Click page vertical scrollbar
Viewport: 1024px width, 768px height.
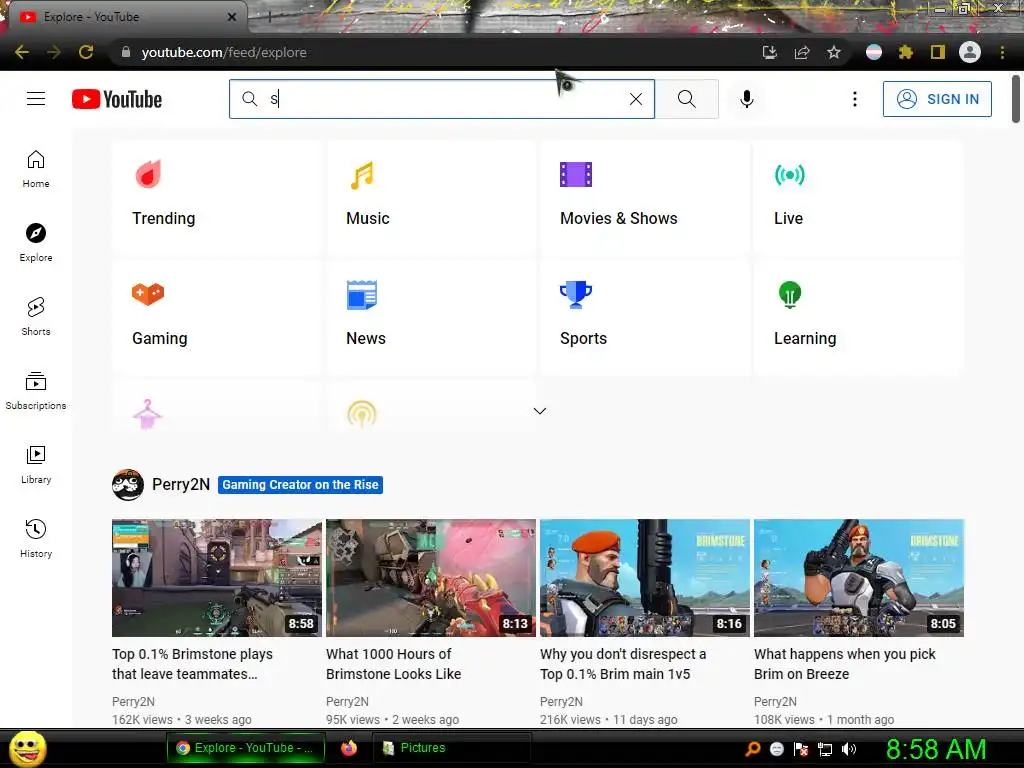[1016, 99]
